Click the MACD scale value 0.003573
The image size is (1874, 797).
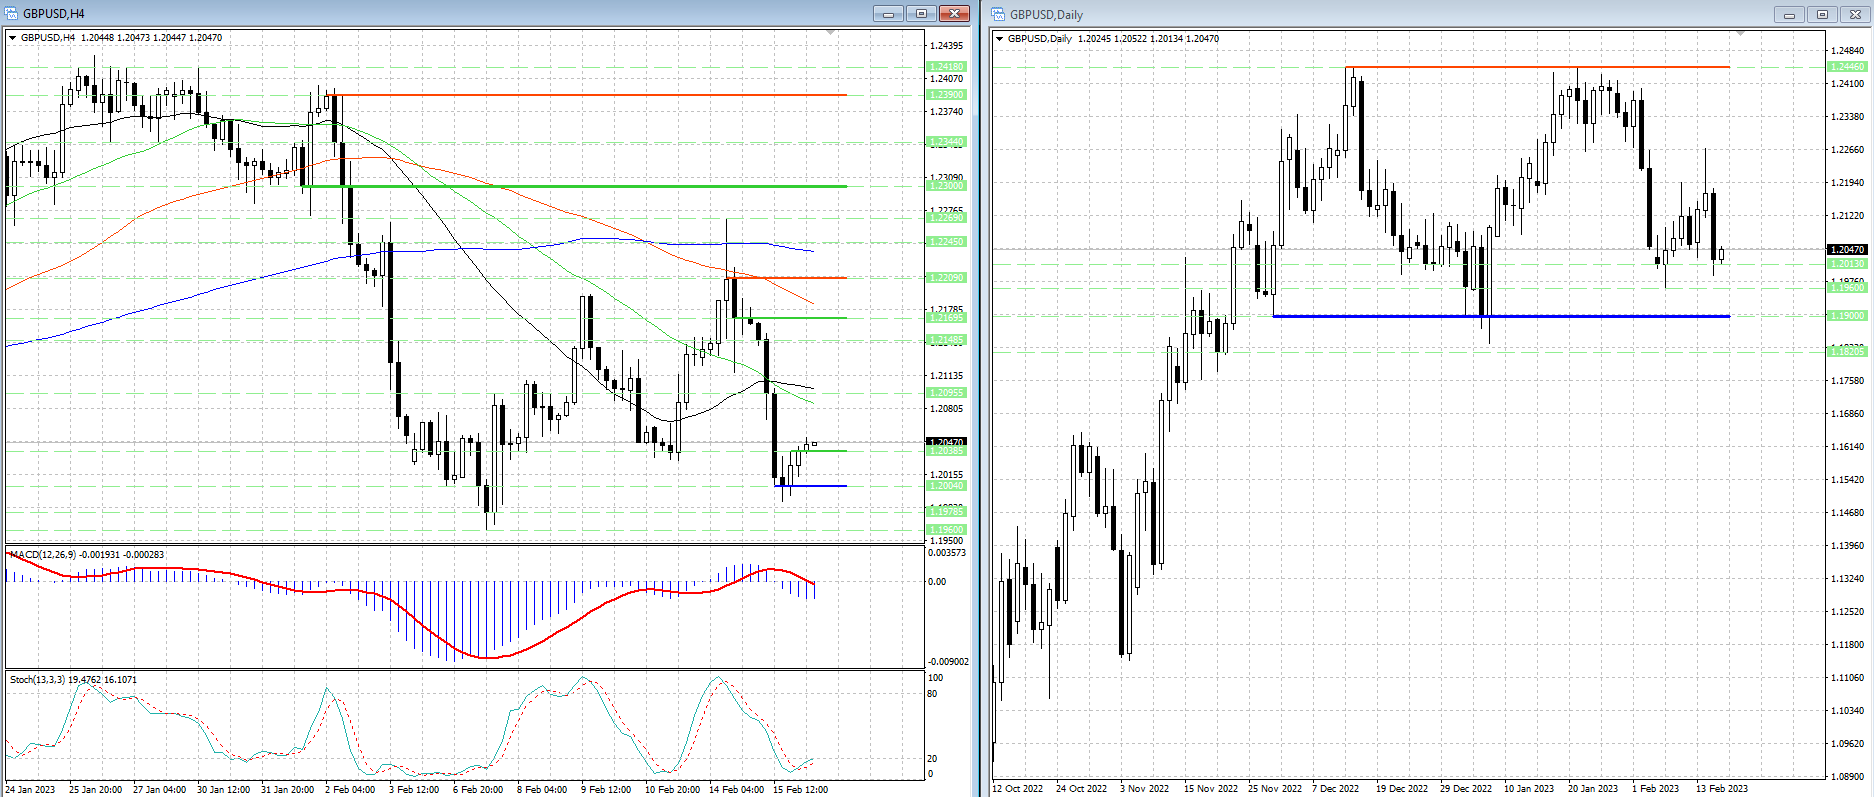(x=947, y=553)
